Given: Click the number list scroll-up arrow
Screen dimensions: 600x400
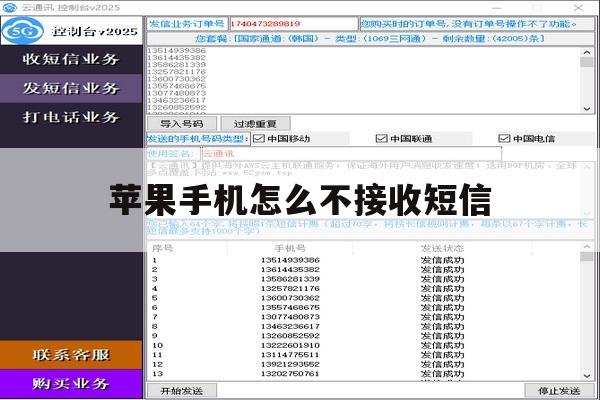Looking at the screenshot, I should [x=587, y=52].
